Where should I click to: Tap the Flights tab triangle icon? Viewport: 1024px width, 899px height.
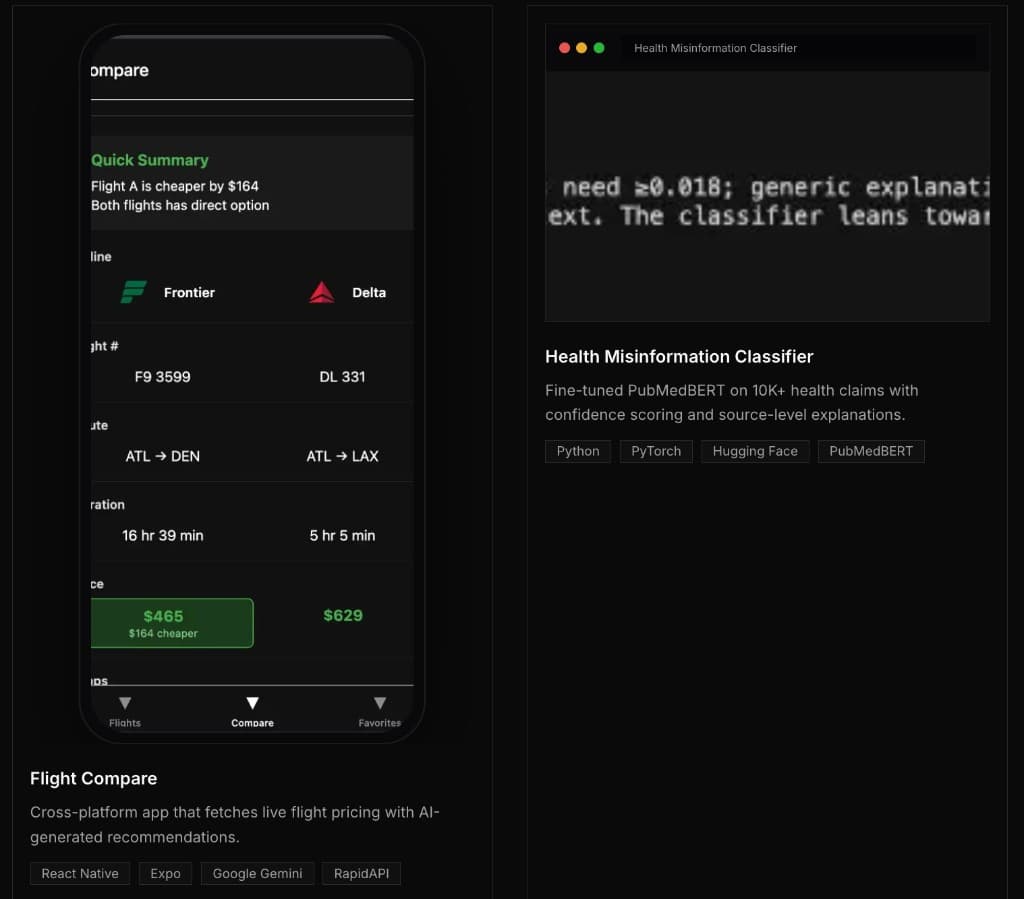125,703
